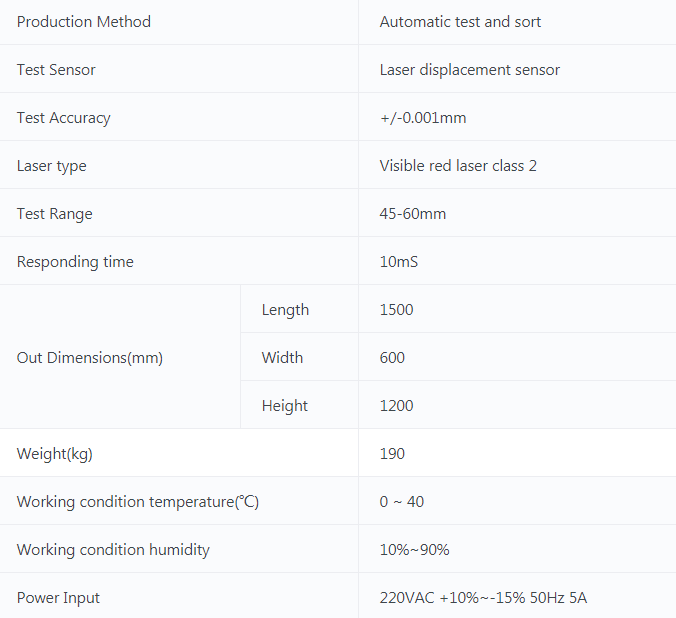Select 'Visible red laser class 2' cell
Viewport: 676px width, 618px height.
pos(458,166)
